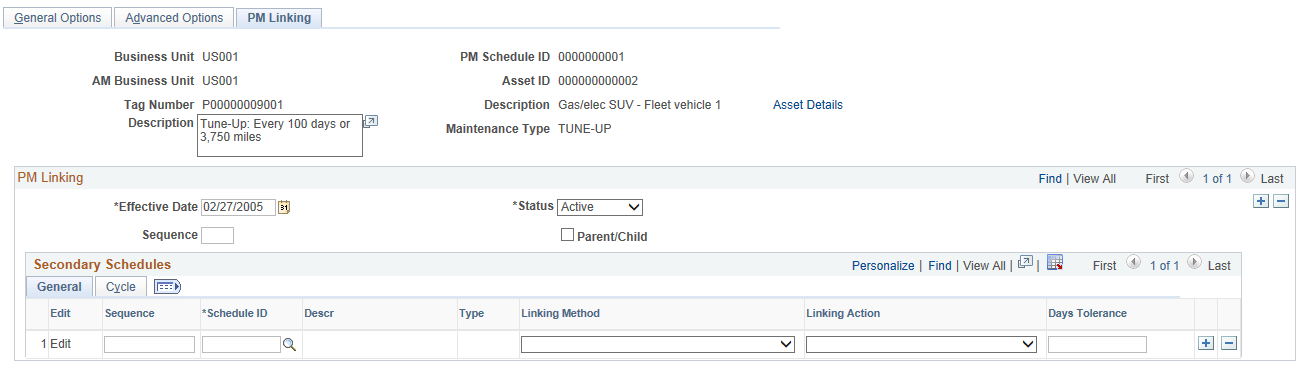The image size is (1306, 369).
Task: Click First in Secondary Schedules header
Action: click(1104, 266)
